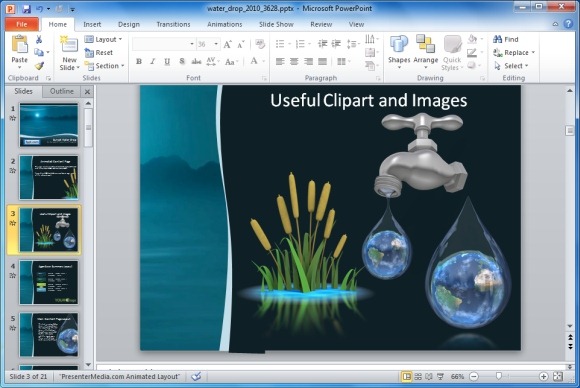This screenshot has height=388, width=580.
Task: Increase list indent level
Action: click(336, 44)
